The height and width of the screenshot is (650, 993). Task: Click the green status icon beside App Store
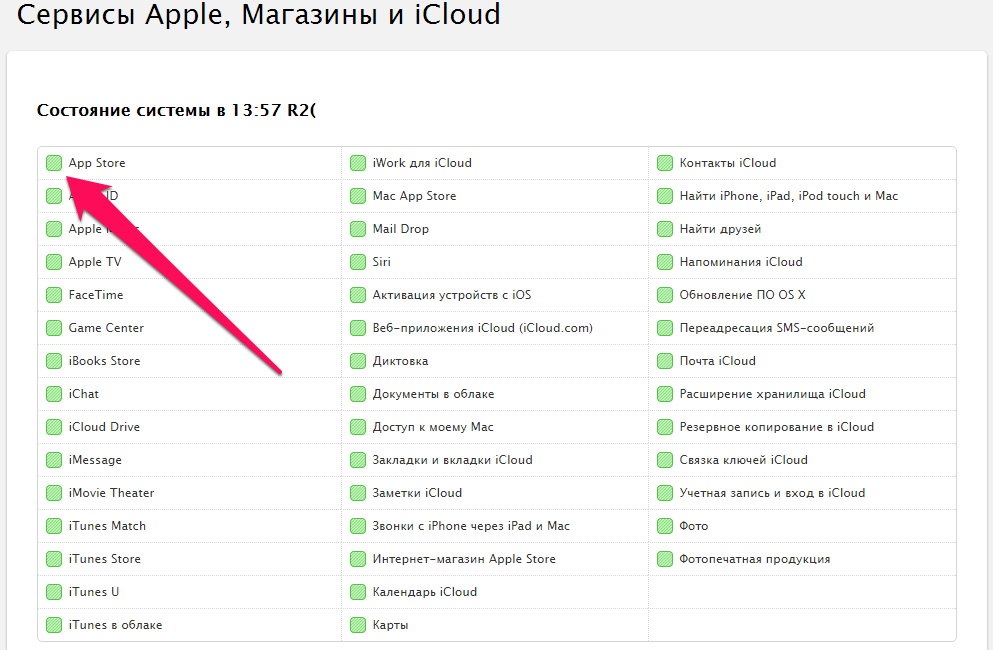(x=54, y=163)
